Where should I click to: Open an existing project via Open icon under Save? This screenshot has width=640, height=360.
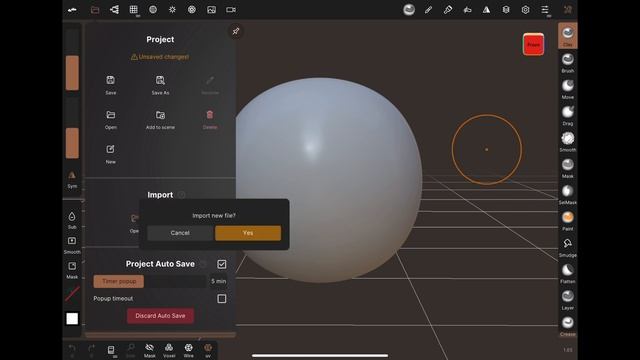(x=111, y=115)
